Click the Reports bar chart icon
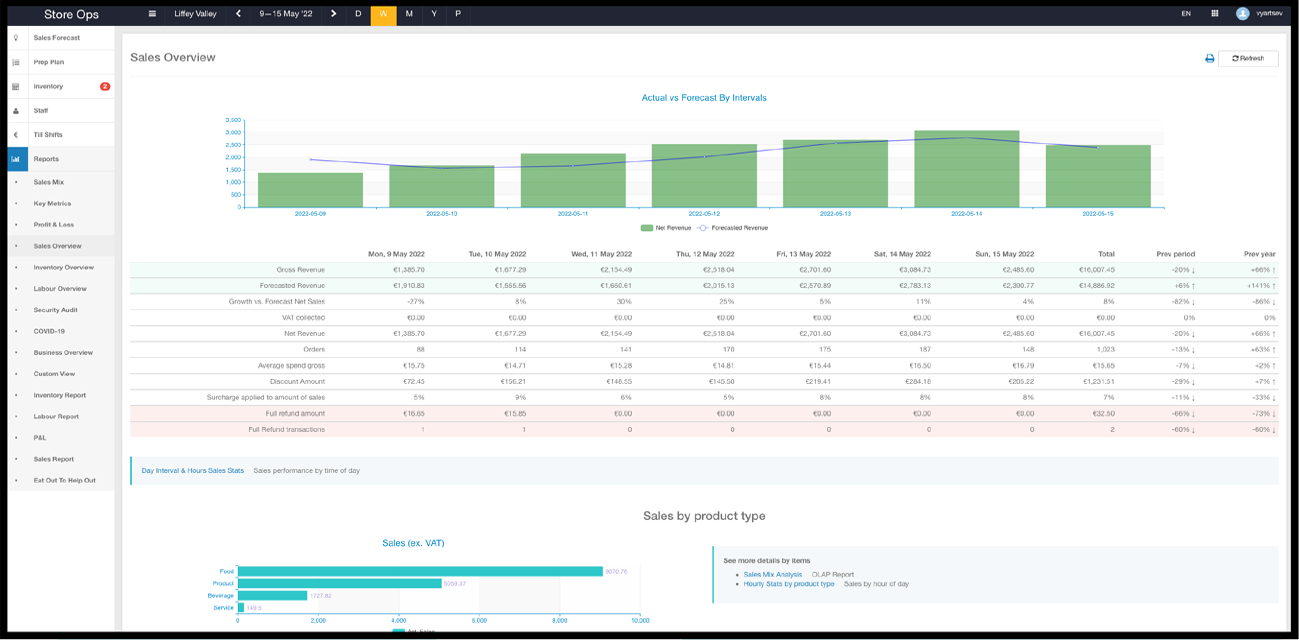 coord(16,159)
